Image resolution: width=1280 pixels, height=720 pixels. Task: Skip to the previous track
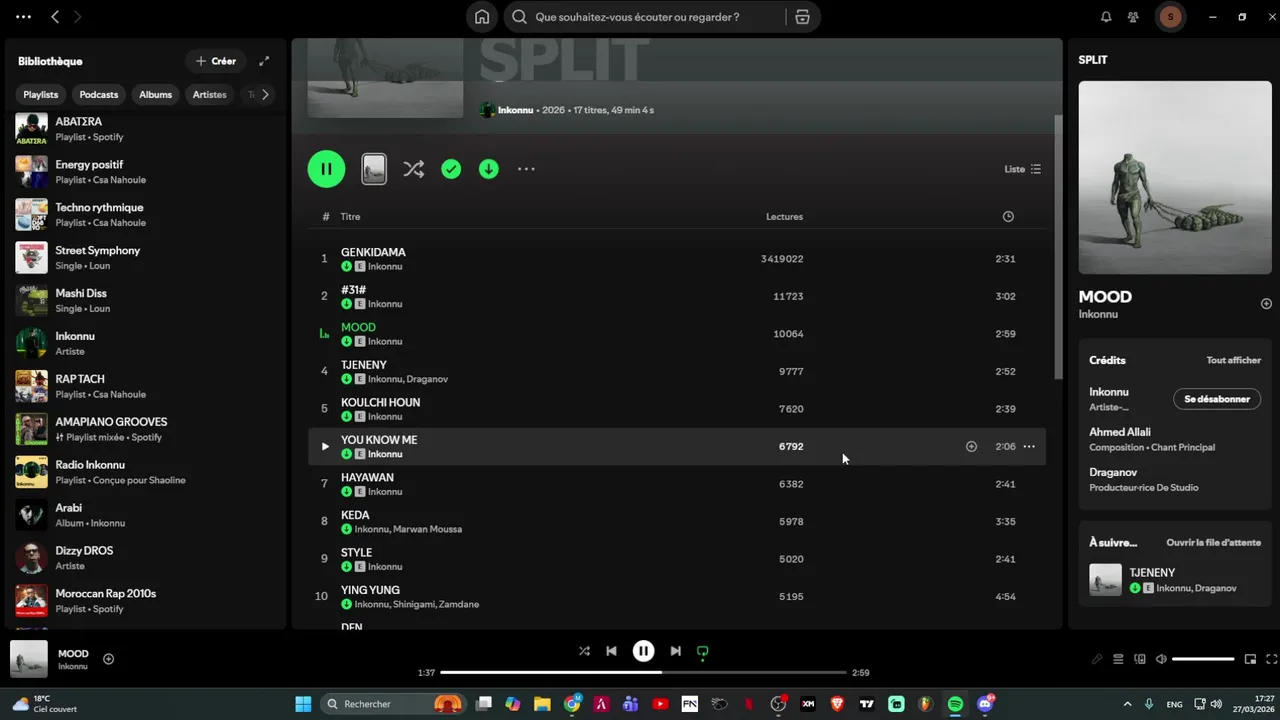(x=611, y=651)
